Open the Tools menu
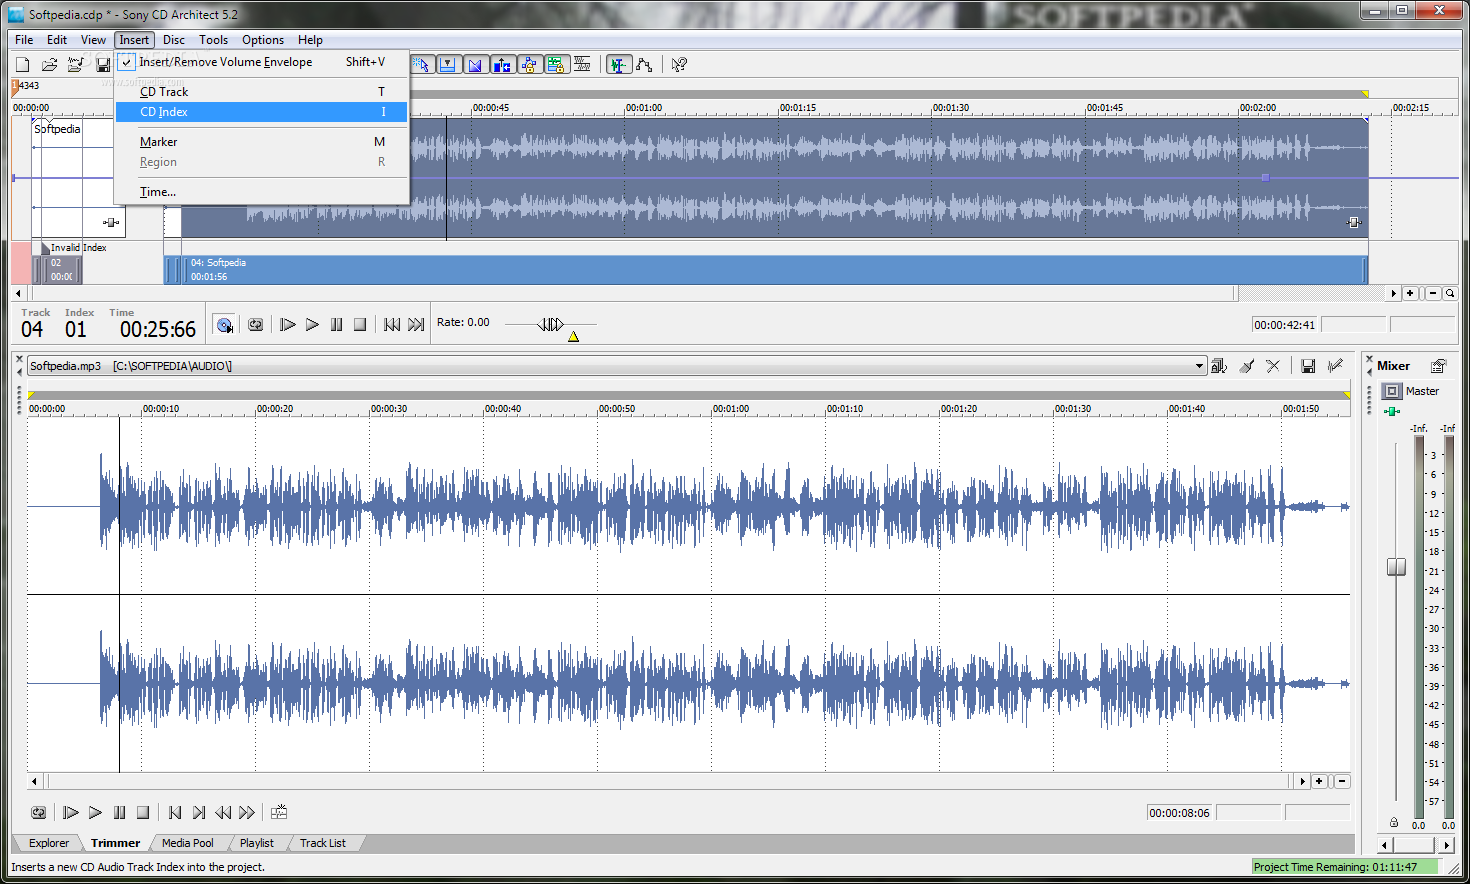This screenshot has height=884, width=1470. pos(213,40)
